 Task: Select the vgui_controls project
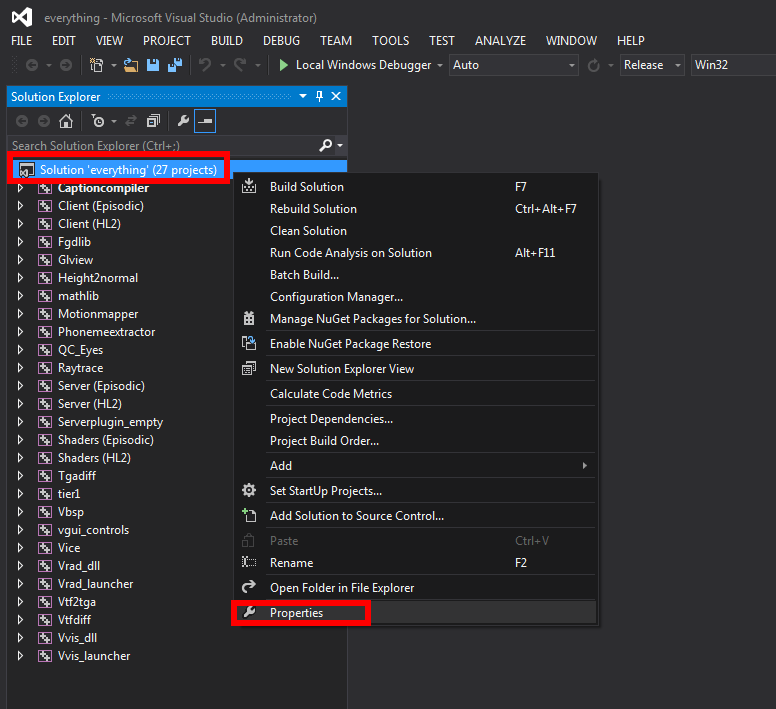94,530
